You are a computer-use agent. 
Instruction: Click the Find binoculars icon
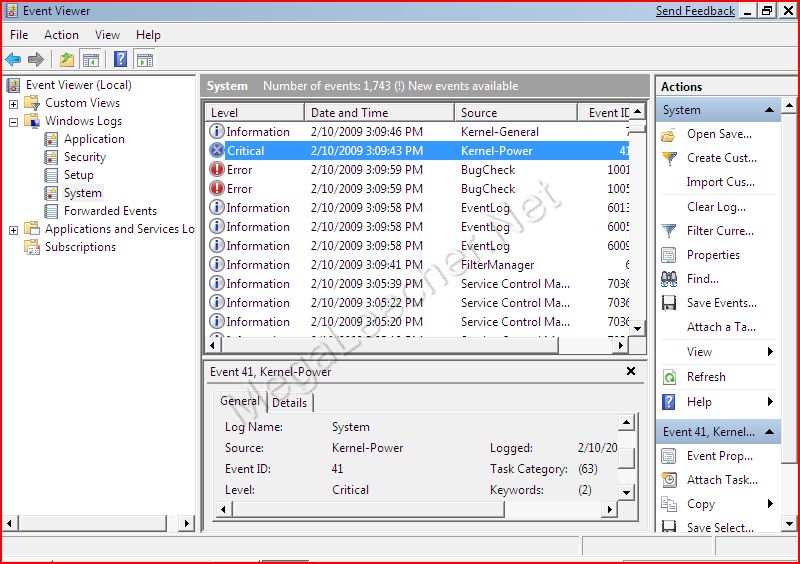669,279
